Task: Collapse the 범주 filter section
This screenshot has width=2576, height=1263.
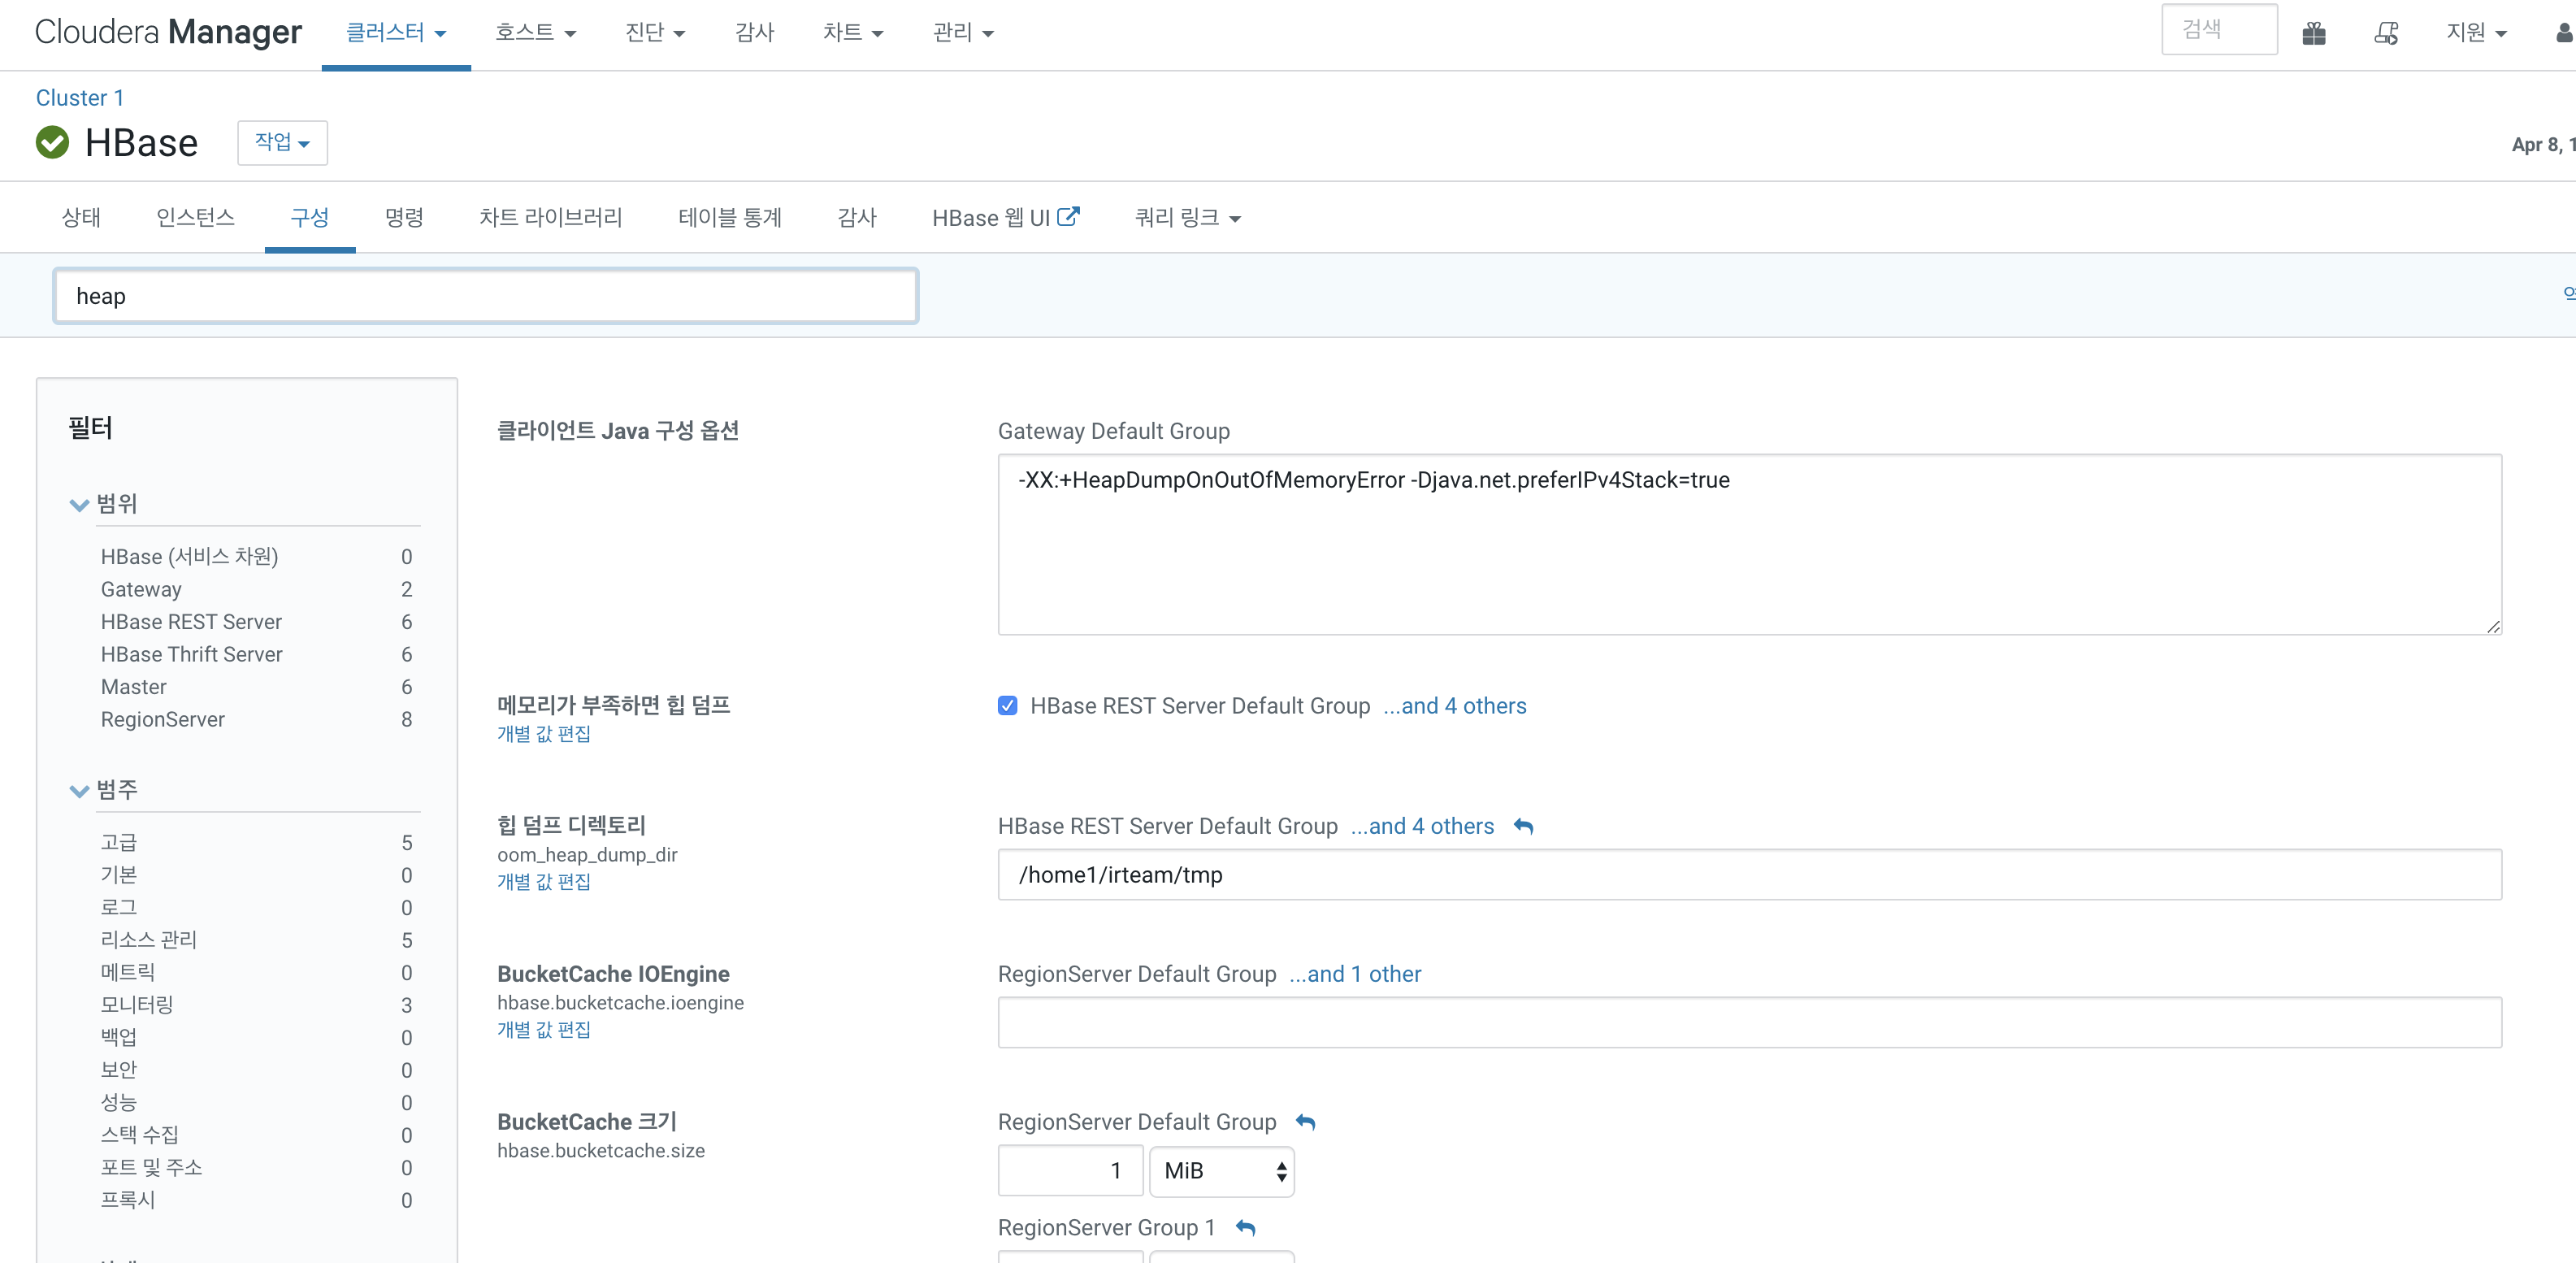Action: coord(80,790)
